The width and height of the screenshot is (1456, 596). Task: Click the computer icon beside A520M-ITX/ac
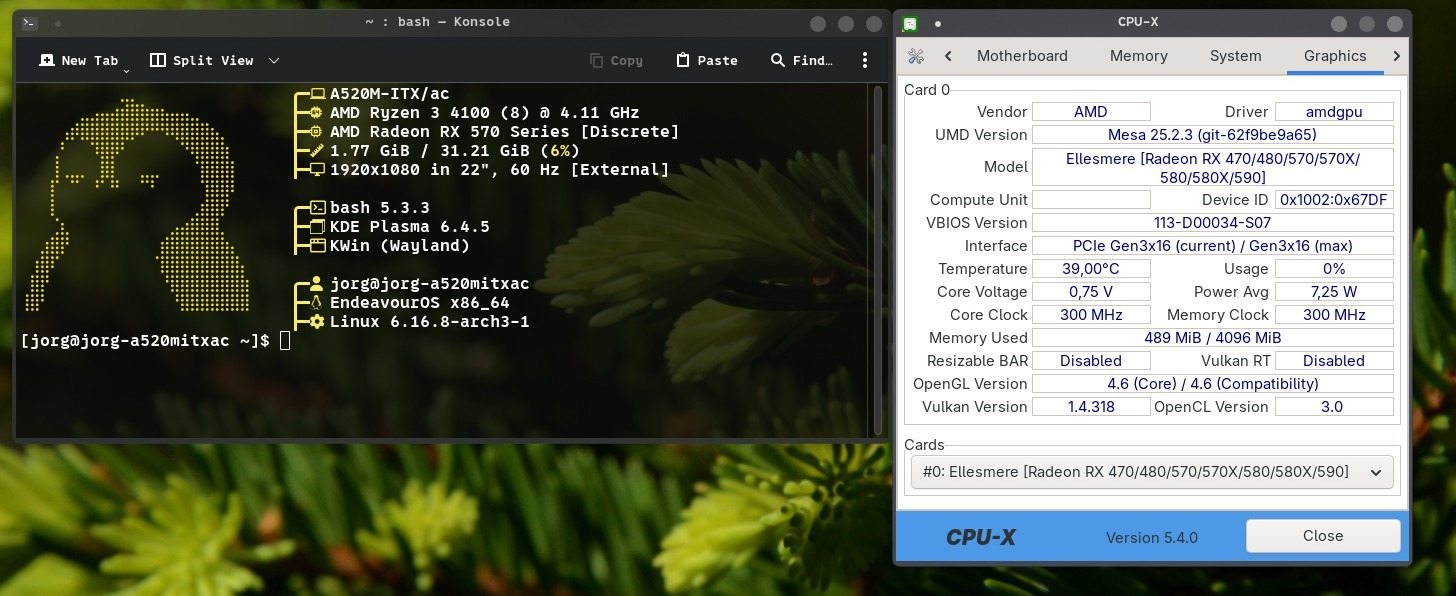coord(317,94)
